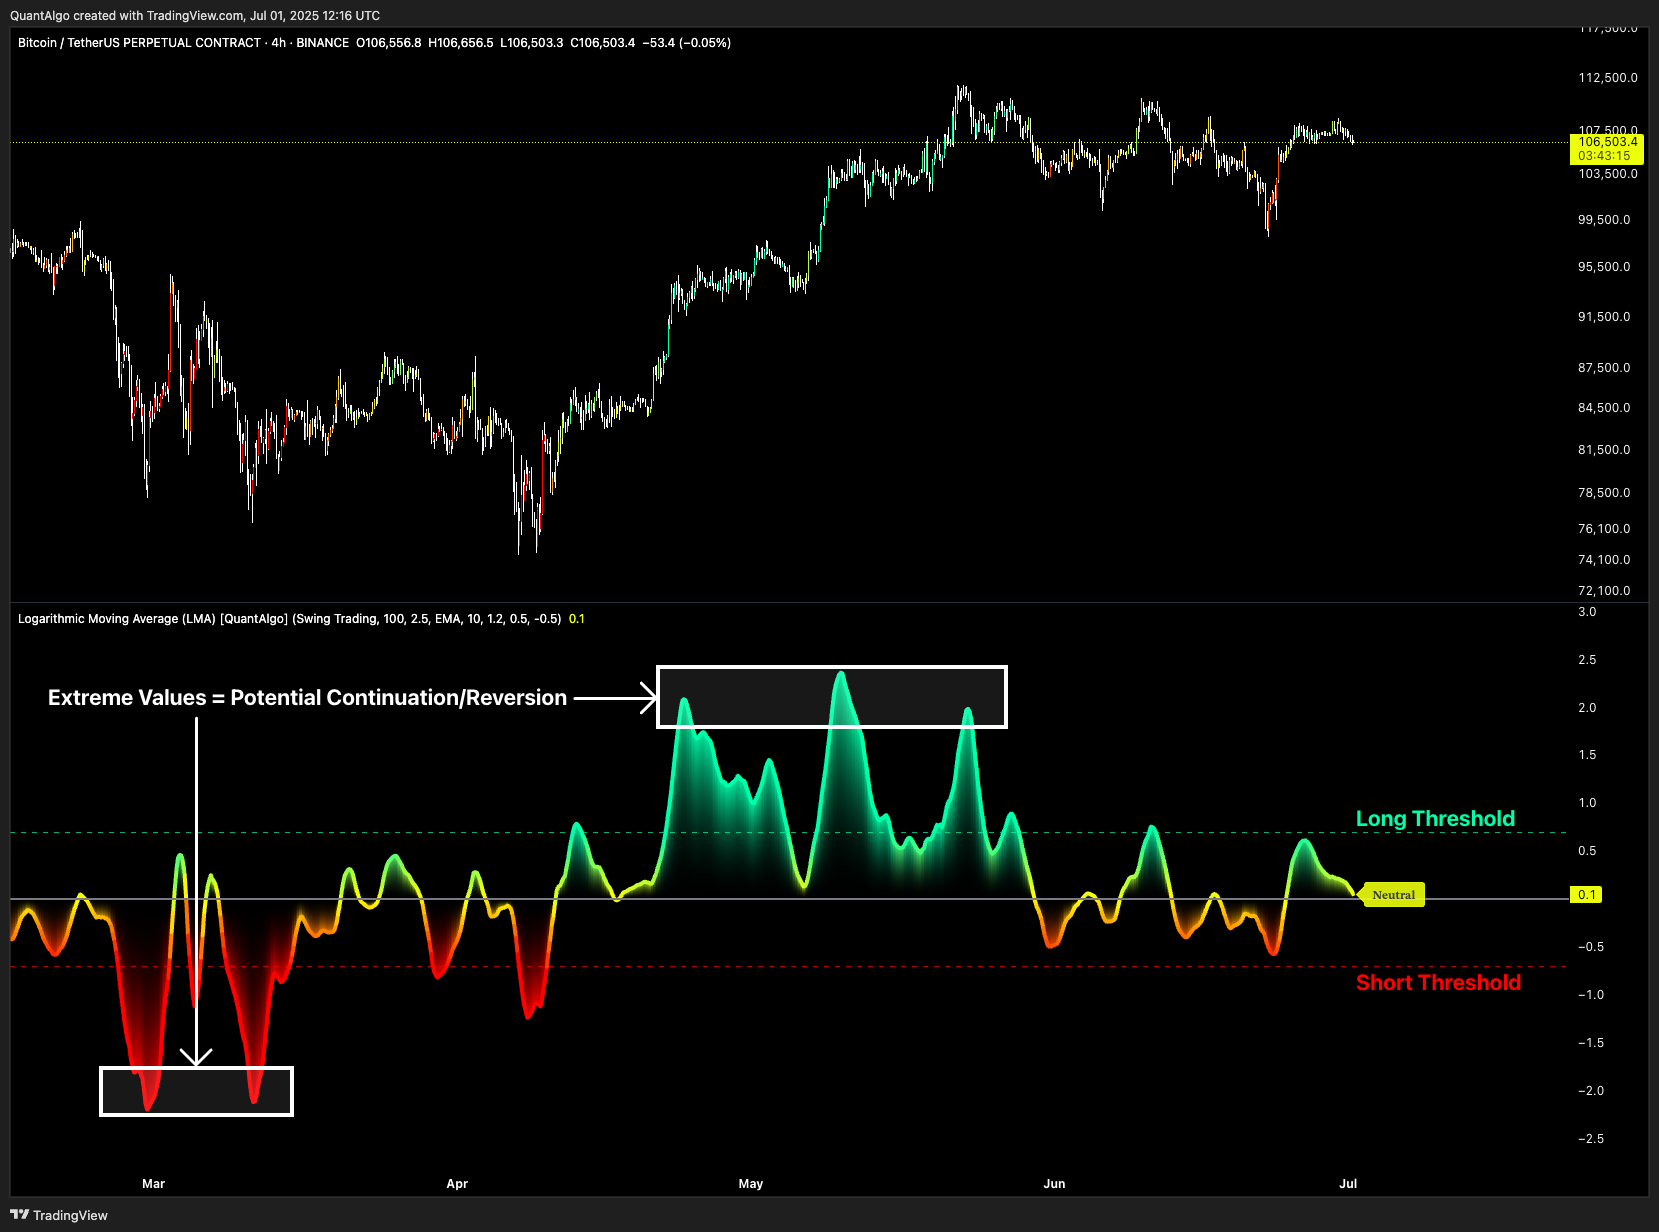Click the Apr date label on the time axis
1659x1232 pixels.
coord(457,1184)
